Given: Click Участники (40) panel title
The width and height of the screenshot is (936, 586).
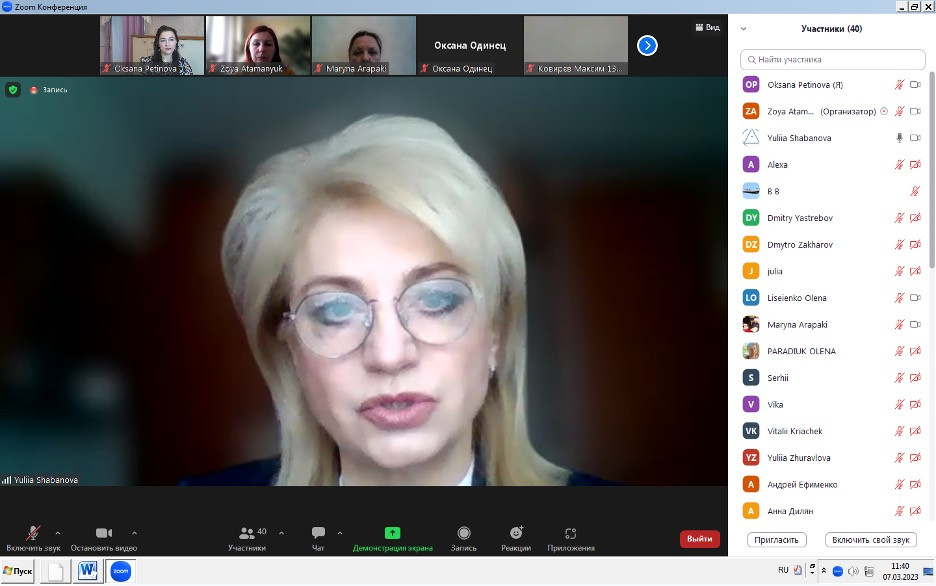Looking at the screenshot, I should click(x=832, y=29).
